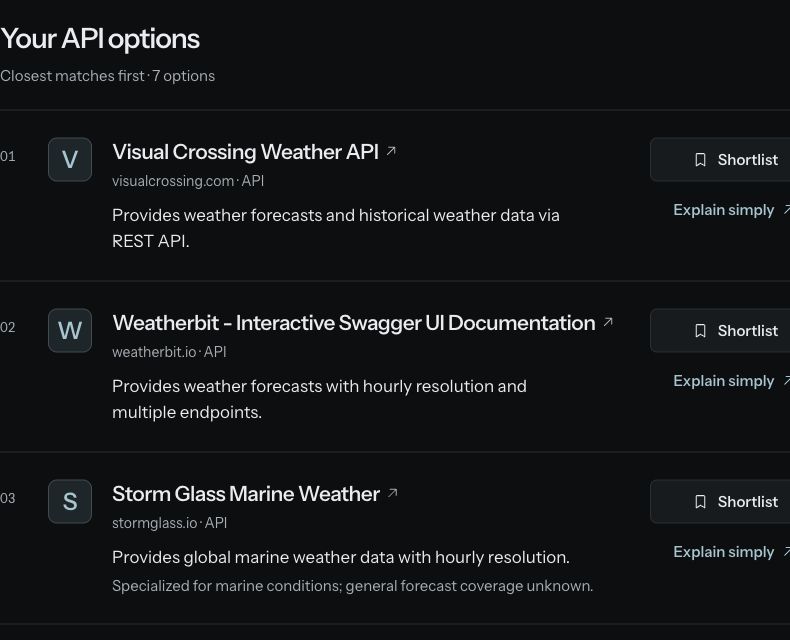The image size is (790, 640).
Task: Click bookmark icon in Storm Glass Shortlist button
Action: pyautogui.click(x=700, y=501)
